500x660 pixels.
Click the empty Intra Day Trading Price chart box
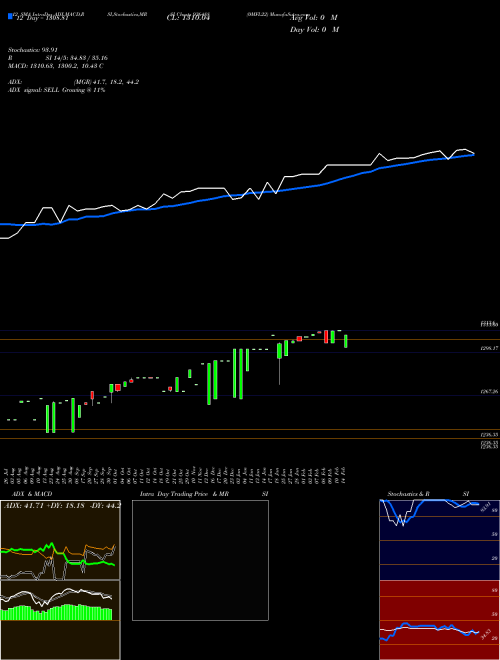(200, 560)
